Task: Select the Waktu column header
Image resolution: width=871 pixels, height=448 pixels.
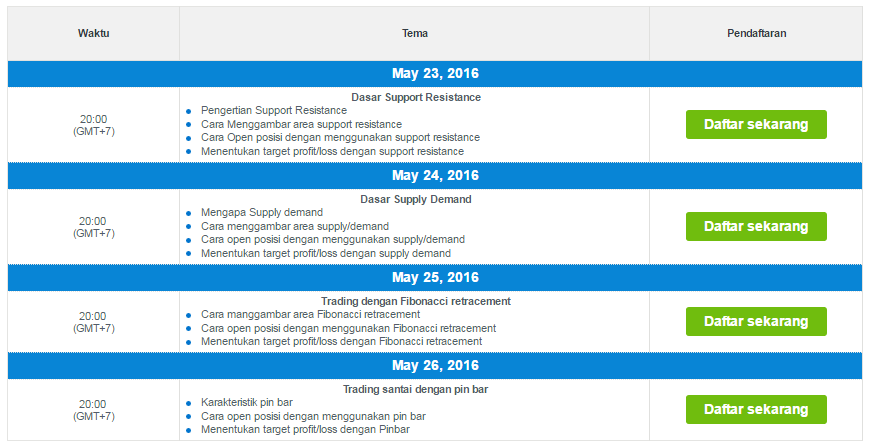Action: pos(93,33)
